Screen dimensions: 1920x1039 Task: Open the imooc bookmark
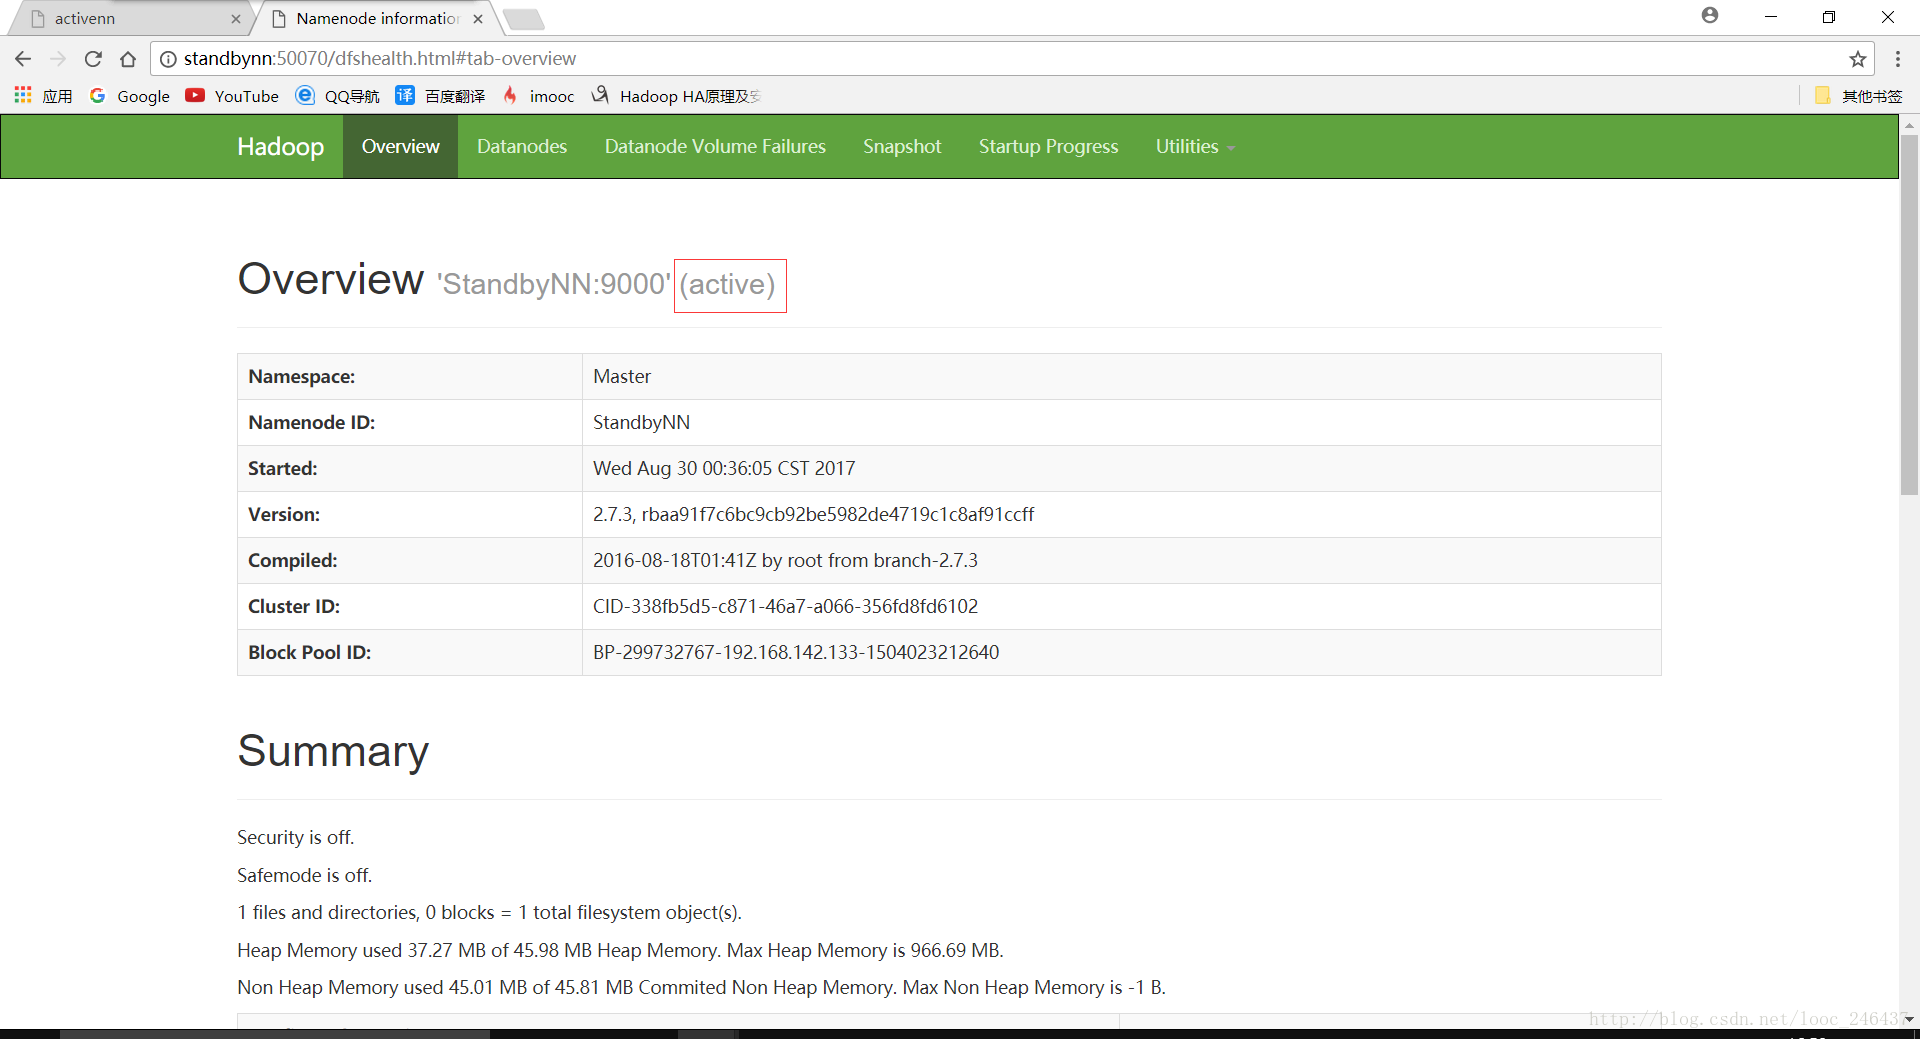(538, 96)
